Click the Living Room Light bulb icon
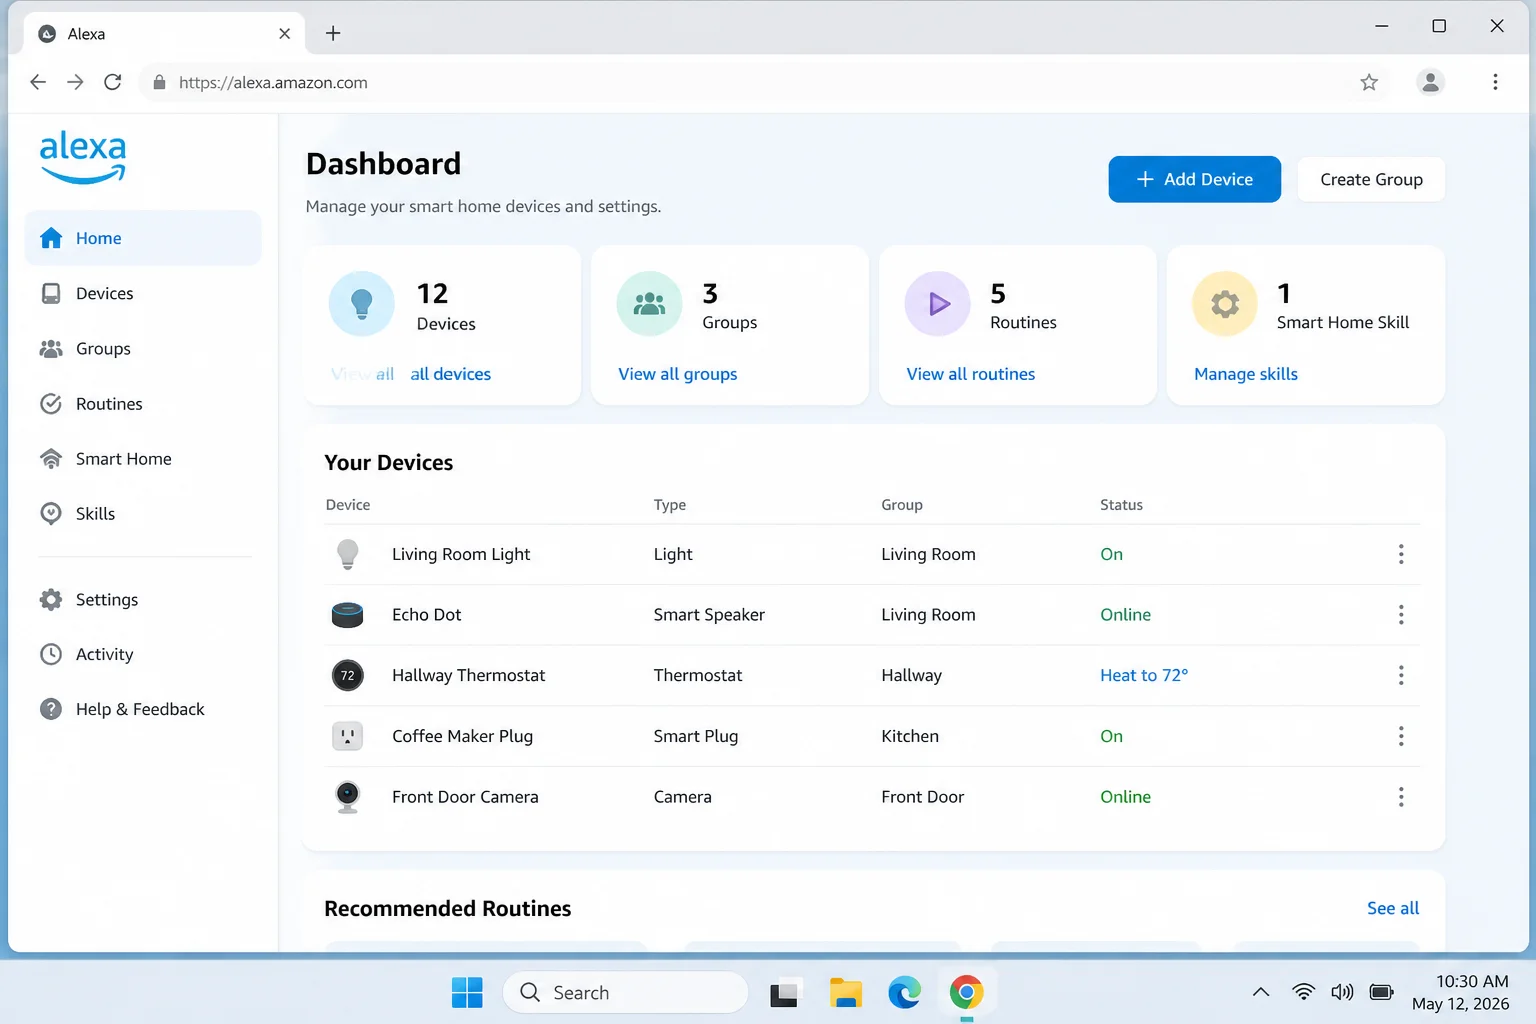Screen dimensions: 1536x1024 pos(347,554)
